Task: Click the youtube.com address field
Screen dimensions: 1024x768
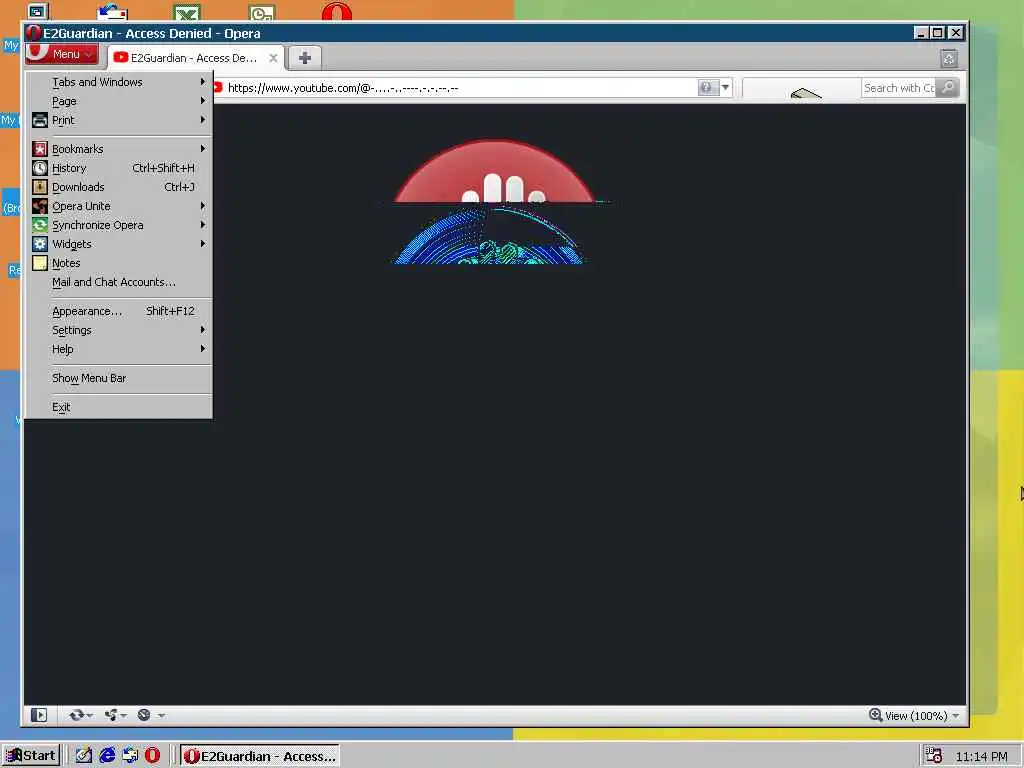Action: coord(457,88)
